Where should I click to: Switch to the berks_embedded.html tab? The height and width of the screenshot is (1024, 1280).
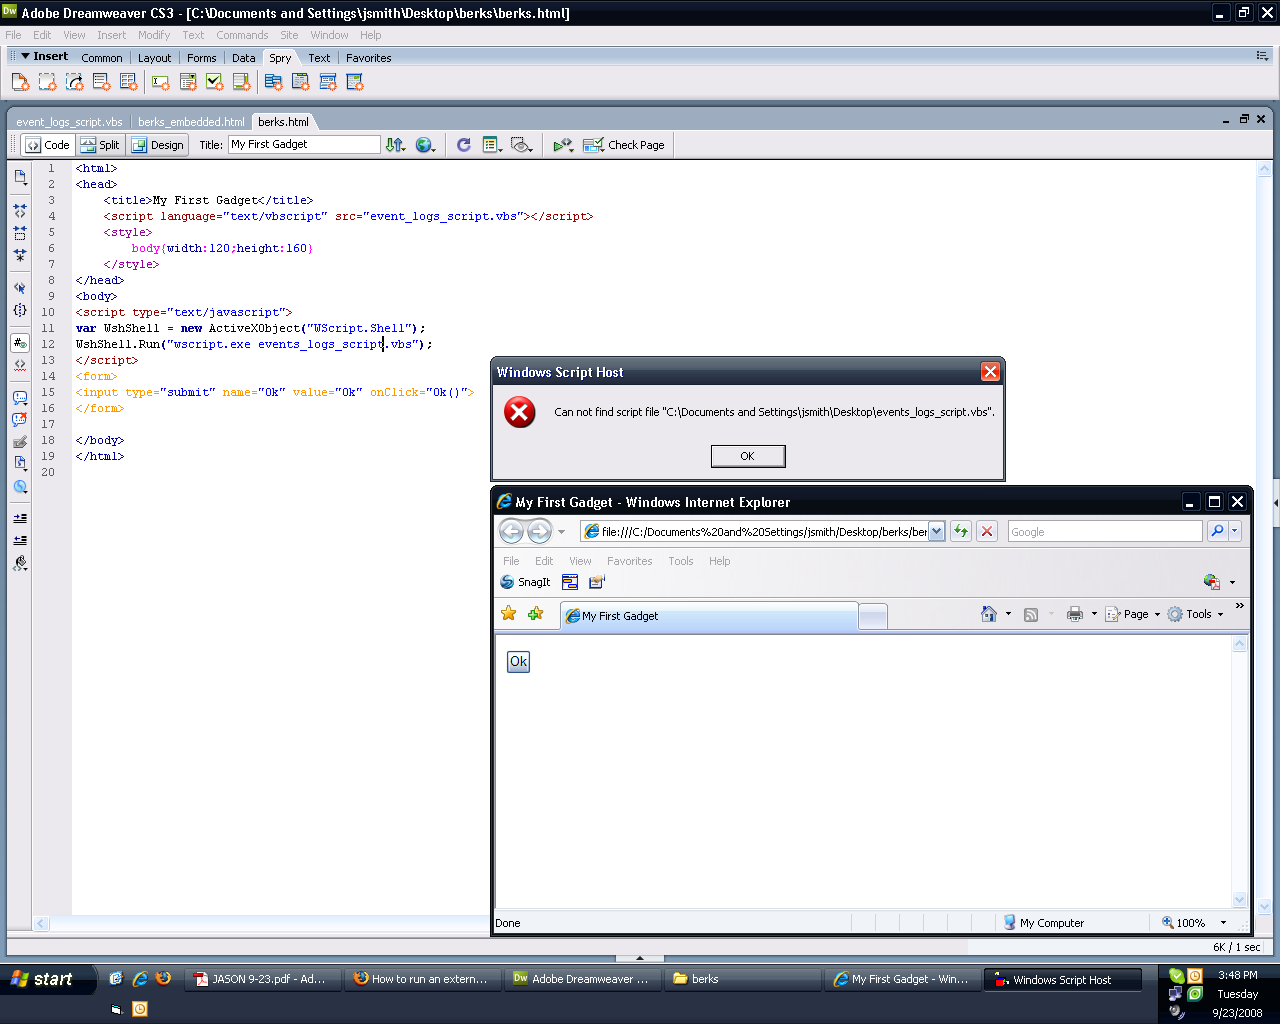[190, 121]
